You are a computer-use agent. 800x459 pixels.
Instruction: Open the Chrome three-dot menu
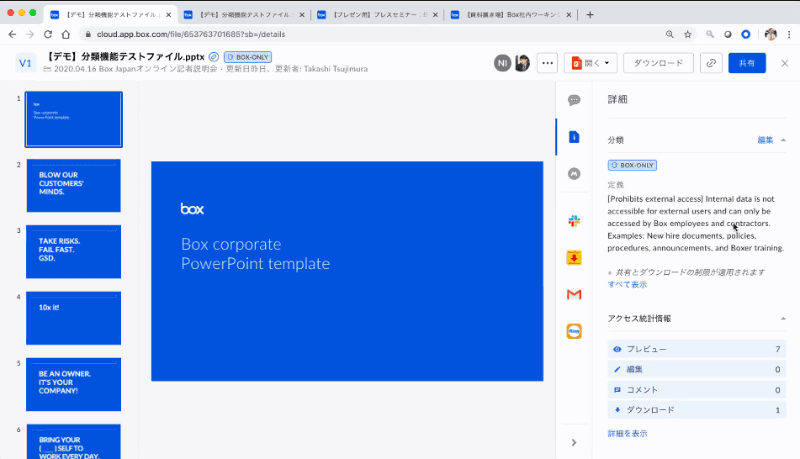tap(789, 34)
